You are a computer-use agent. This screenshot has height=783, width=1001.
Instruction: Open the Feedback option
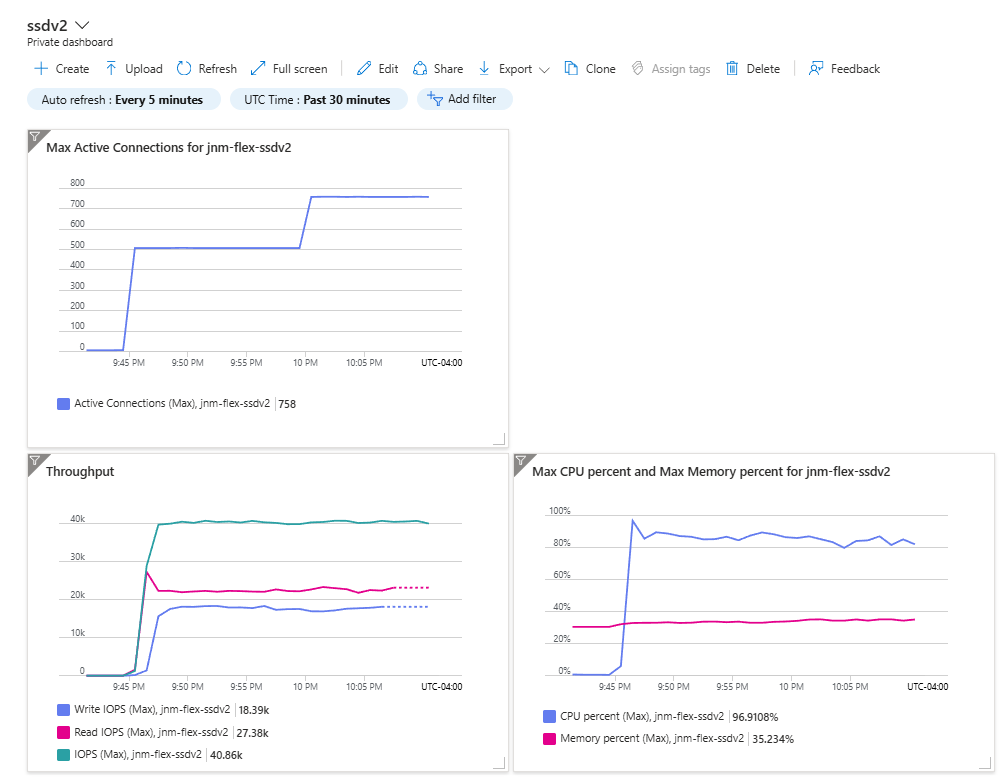[x=844, y=69]
